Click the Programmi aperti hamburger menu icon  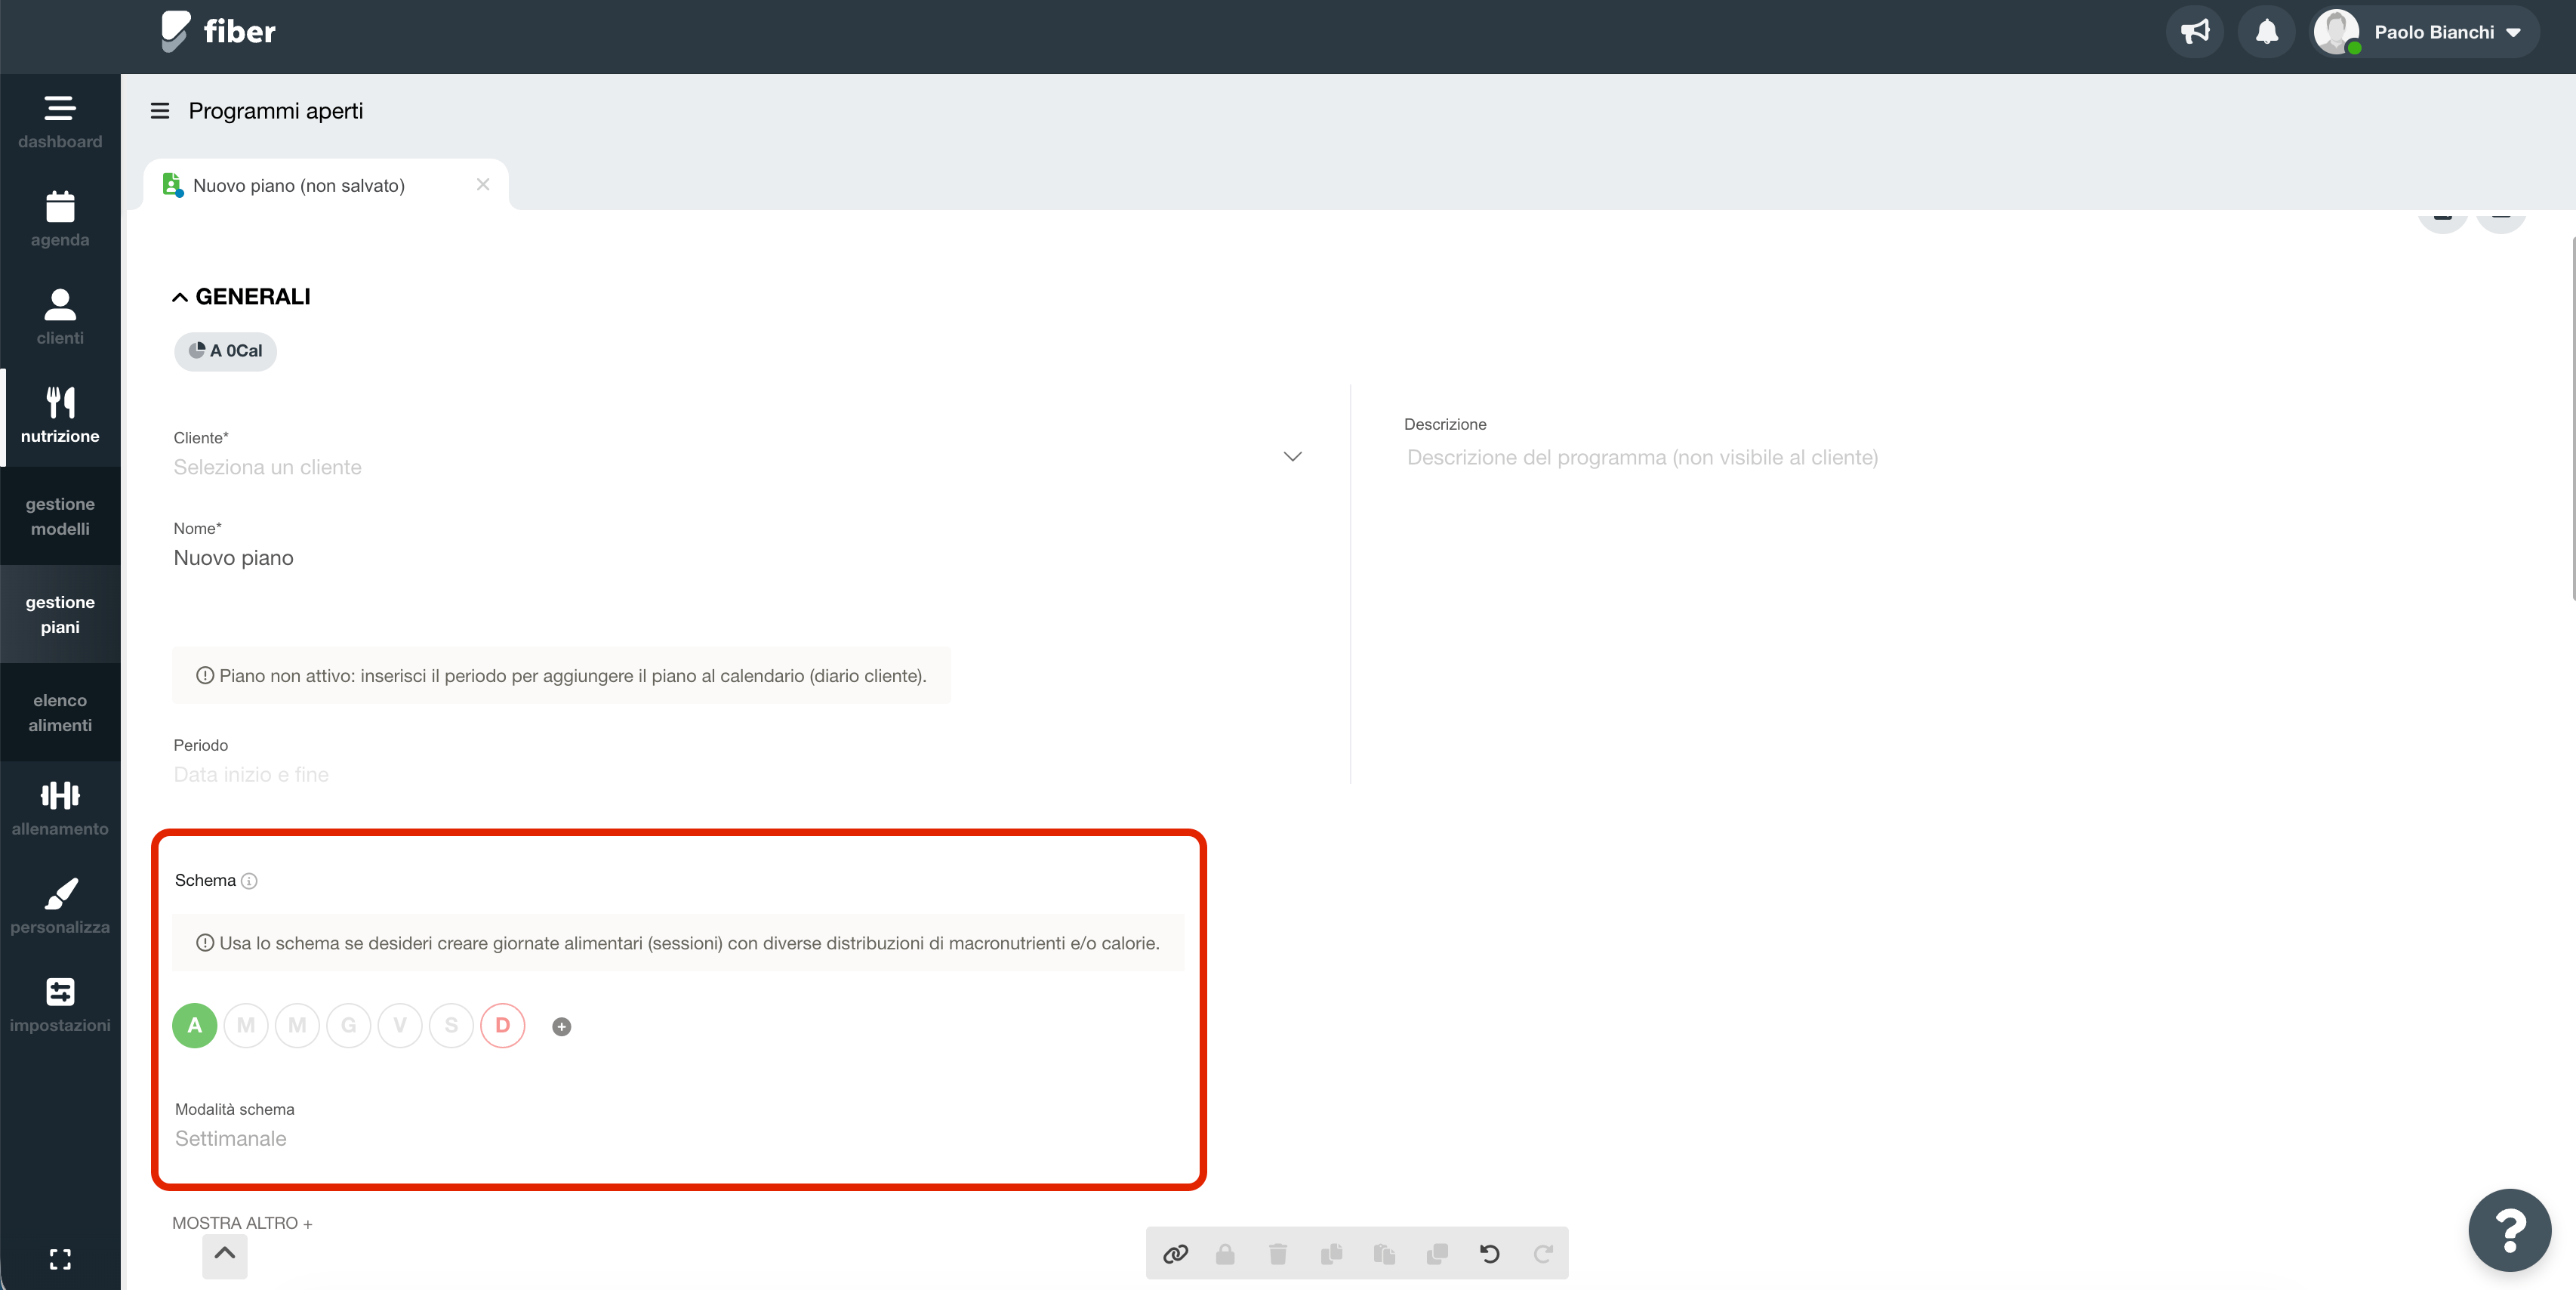pos(160,111)
